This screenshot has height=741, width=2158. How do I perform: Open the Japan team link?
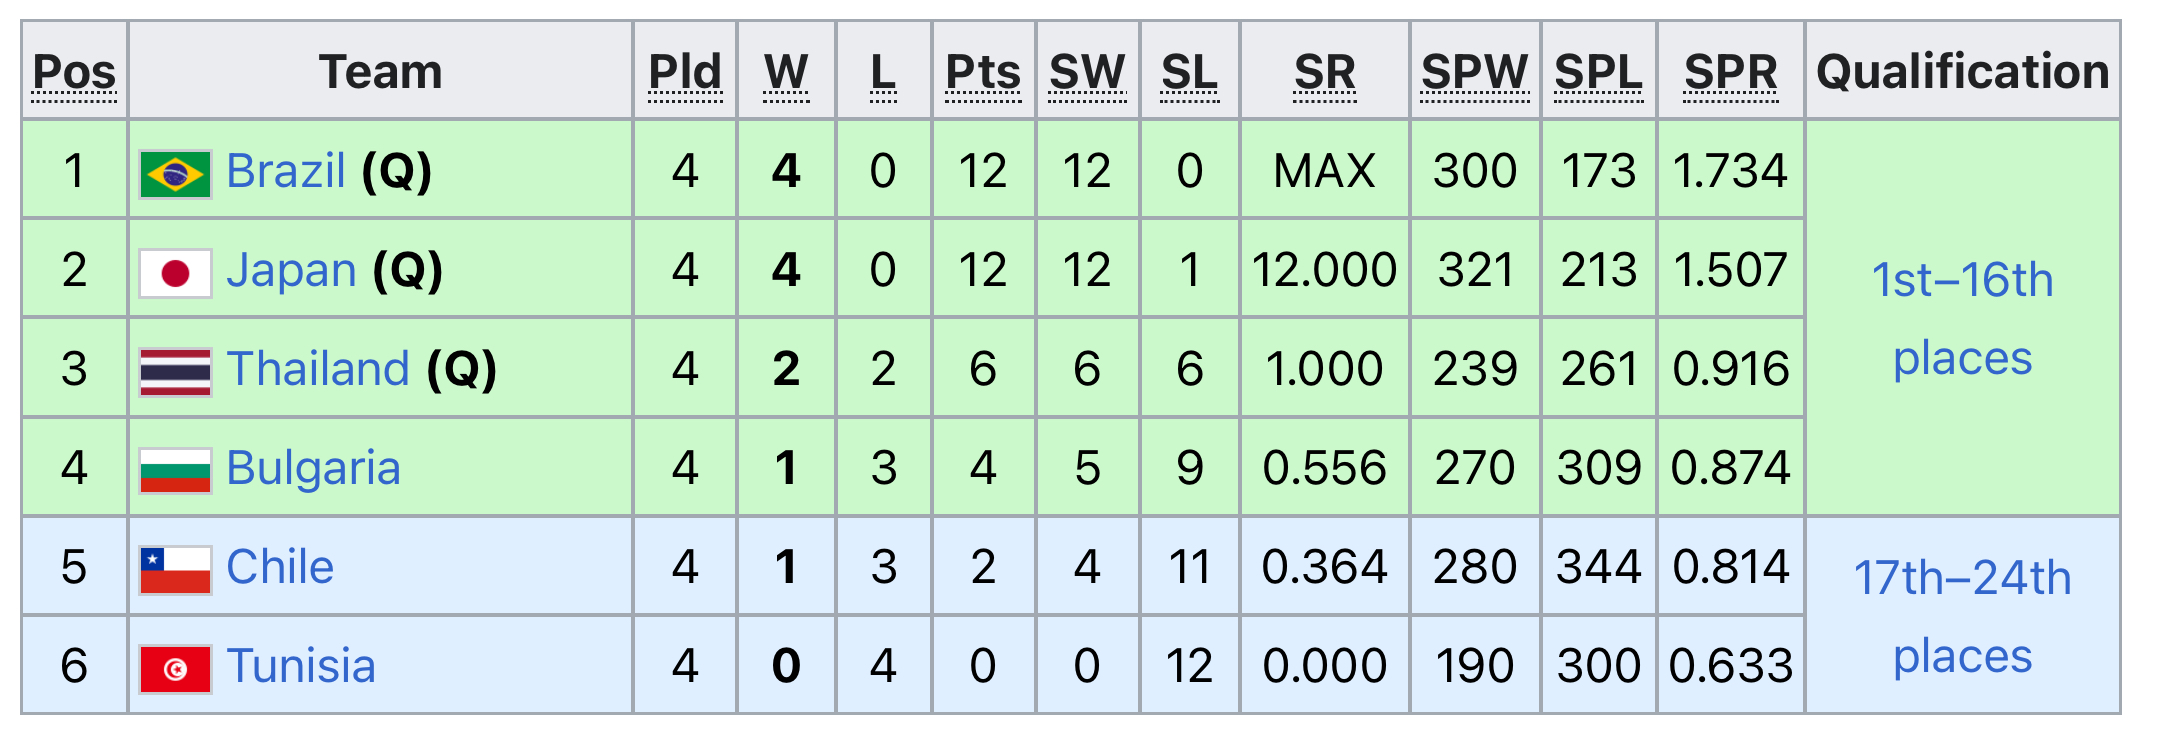click(x=291, y=270)
